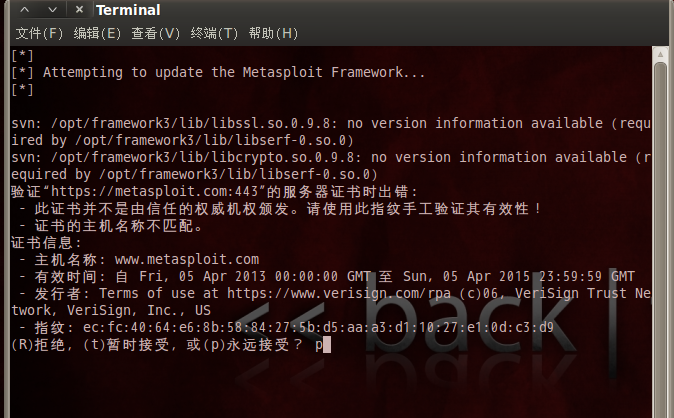
Task: Click the https://metasploit.com:443 URL text
Action: [155, 191]
